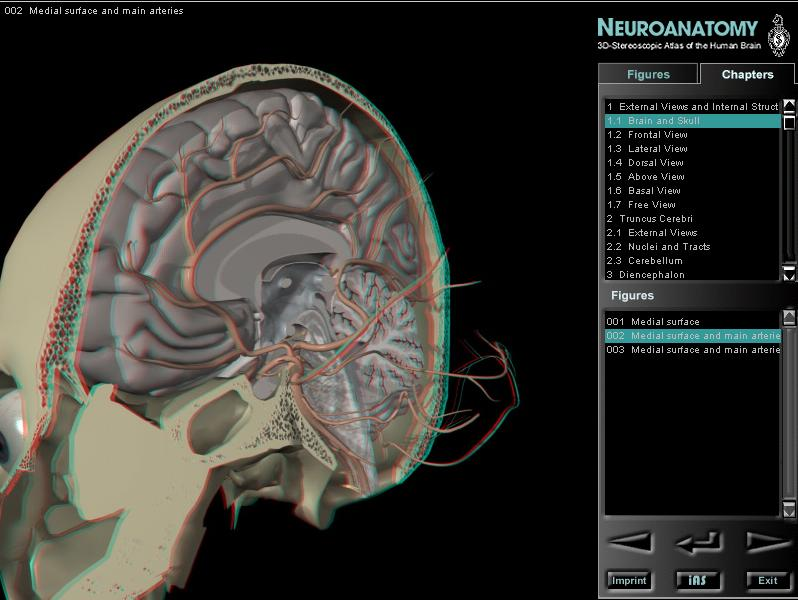Viewport: 798px width, 600px height.
Task: Switch to the Figures tab
Action: click(x=648, y=74)
